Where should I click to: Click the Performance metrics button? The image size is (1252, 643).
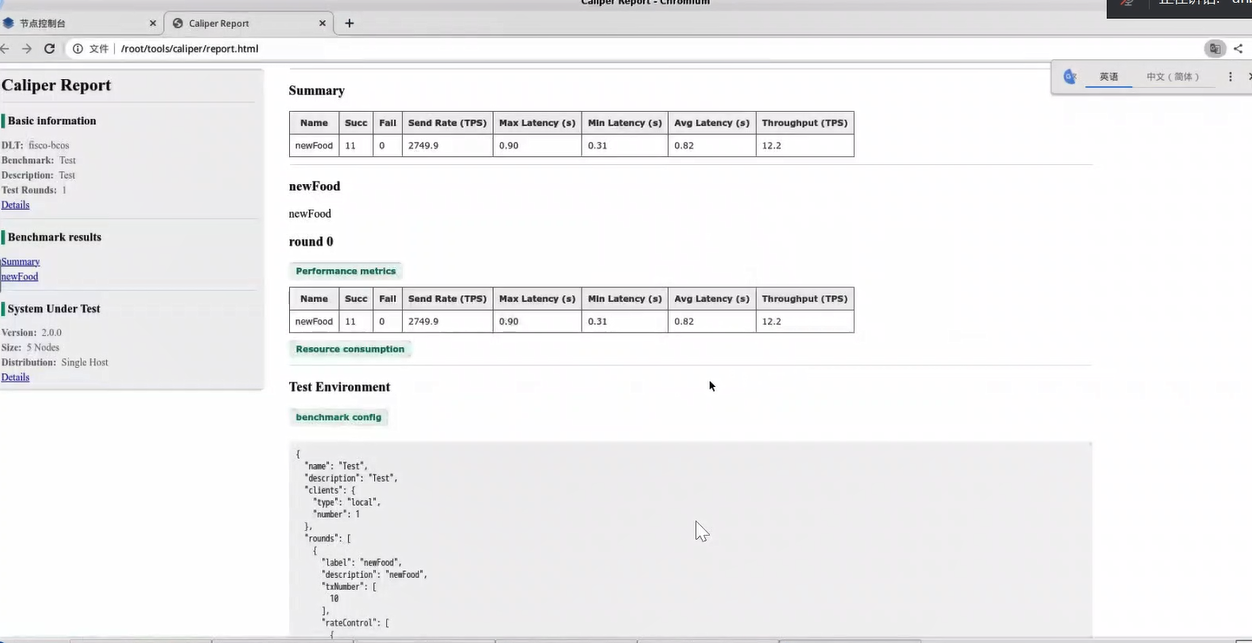[x=346, y=271]
